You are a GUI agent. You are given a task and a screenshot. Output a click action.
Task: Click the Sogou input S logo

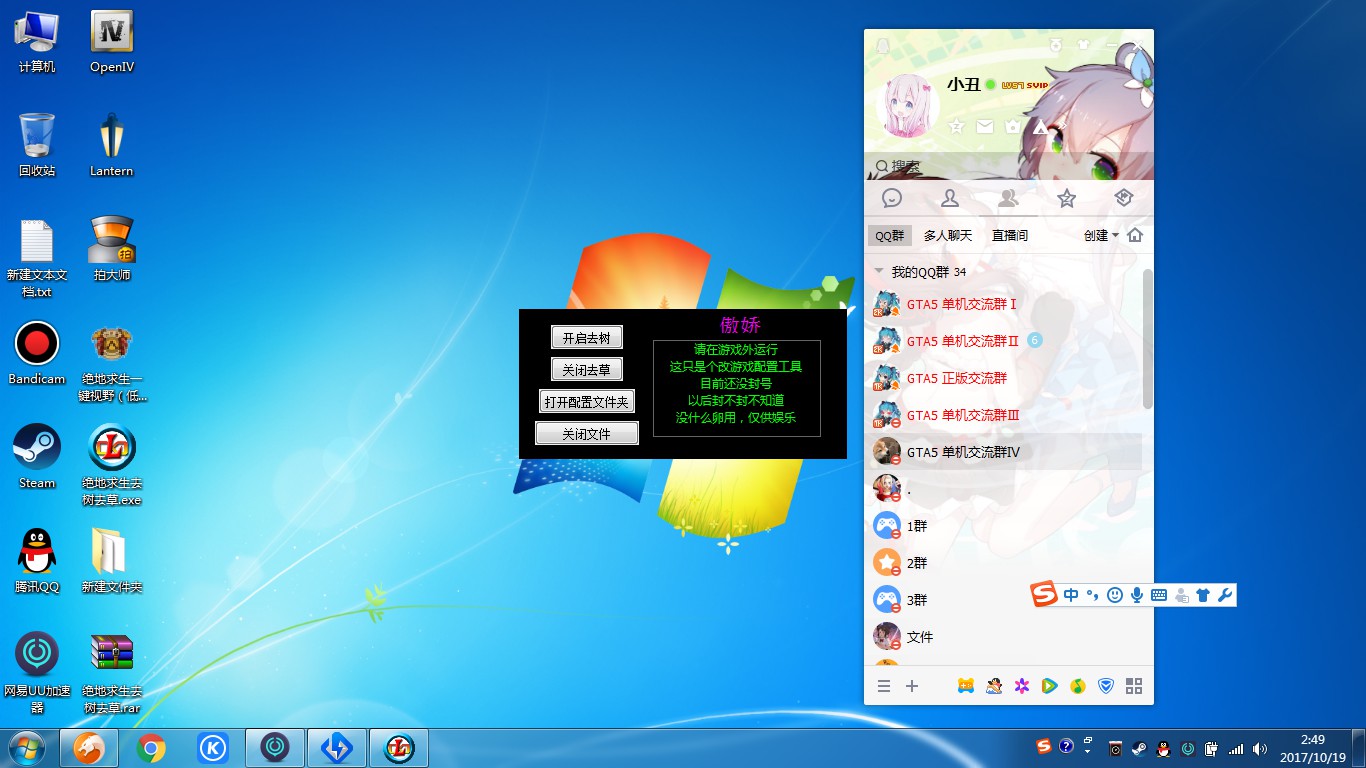click(x=1045, y=595)
